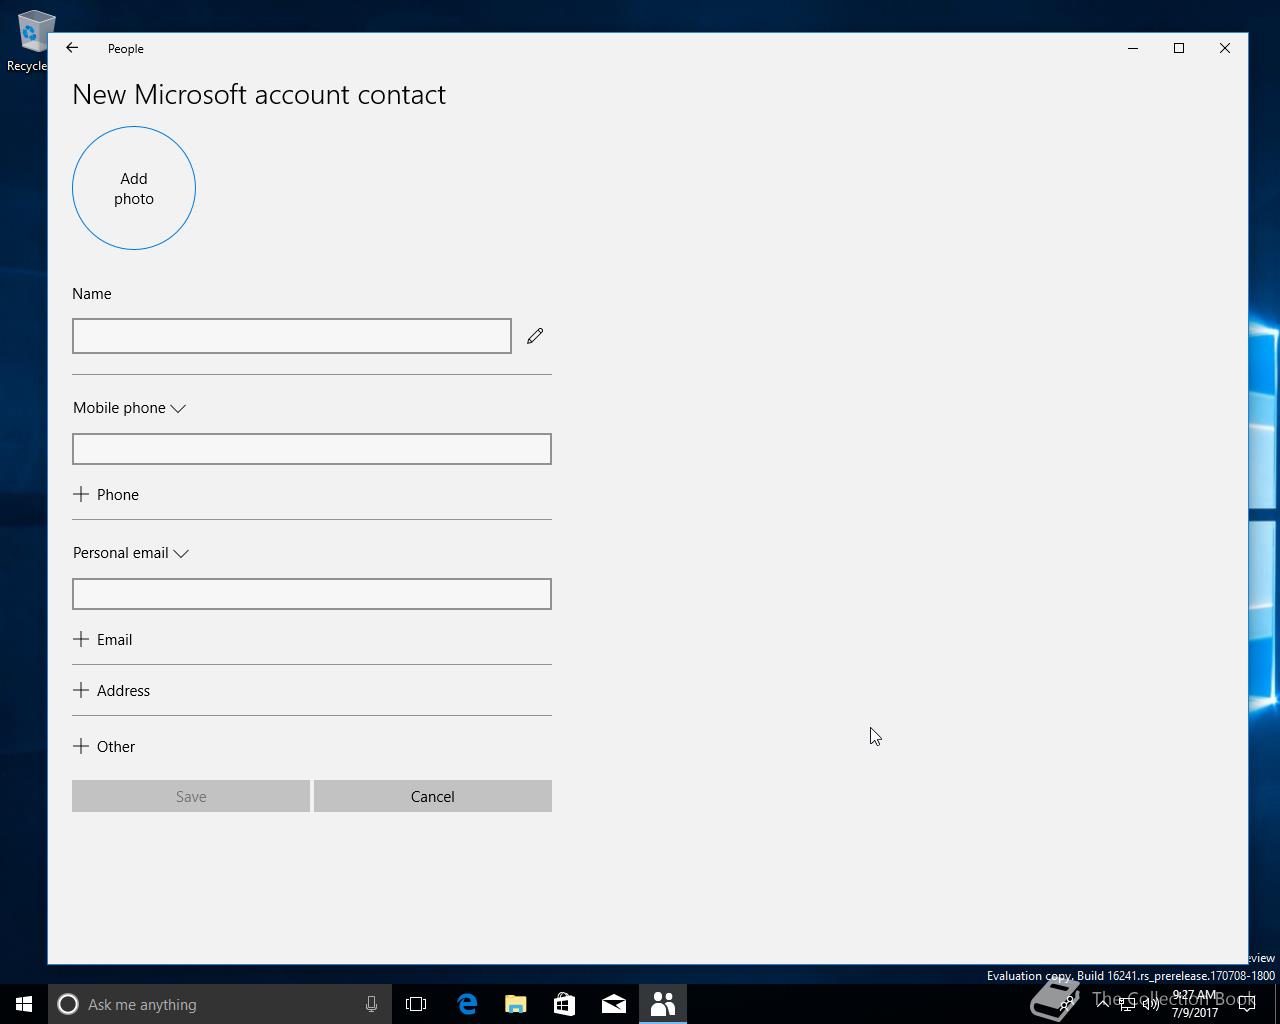Click the back arrow in People
Image resolution: width=1280 pixels, height=1024 pixels.
[x=72, y=48]
